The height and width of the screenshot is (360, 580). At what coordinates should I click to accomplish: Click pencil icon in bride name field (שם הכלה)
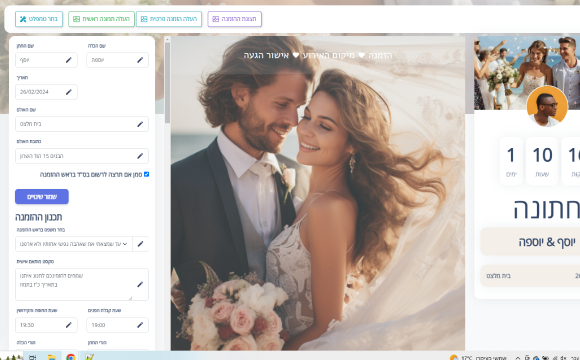pos(140,60)
